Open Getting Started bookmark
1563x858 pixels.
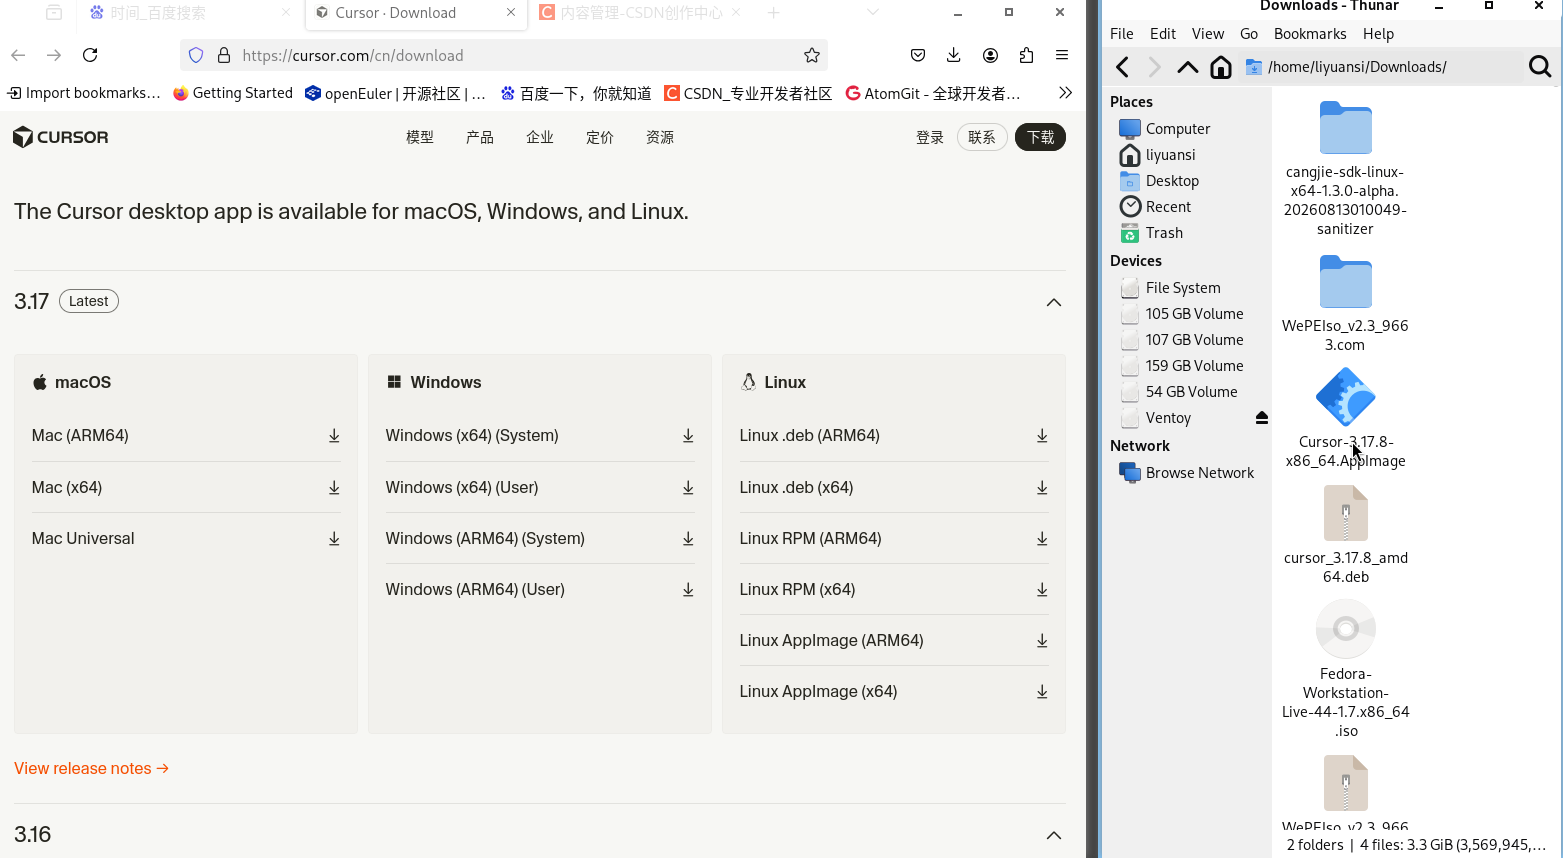coord(233,93)
